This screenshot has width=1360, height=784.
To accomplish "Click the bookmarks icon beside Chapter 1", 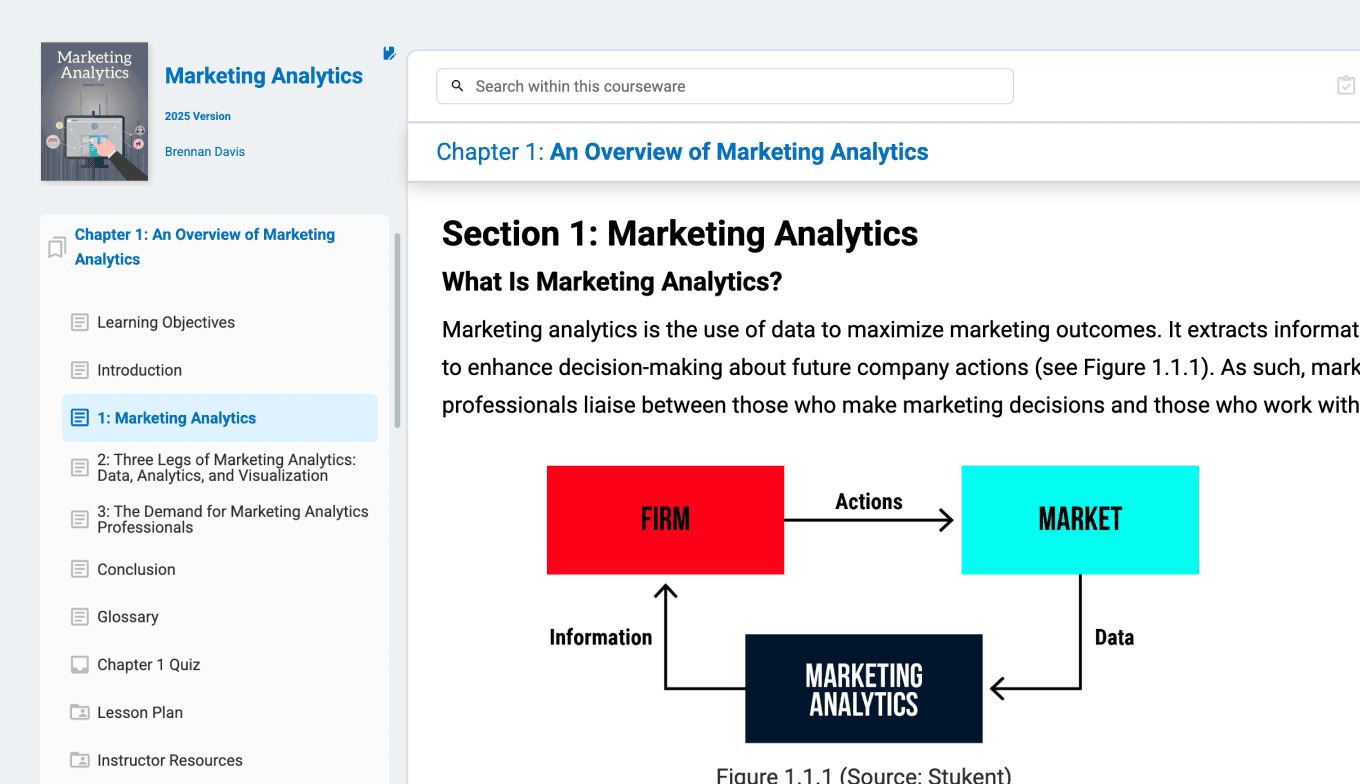I will pos(57,247).
